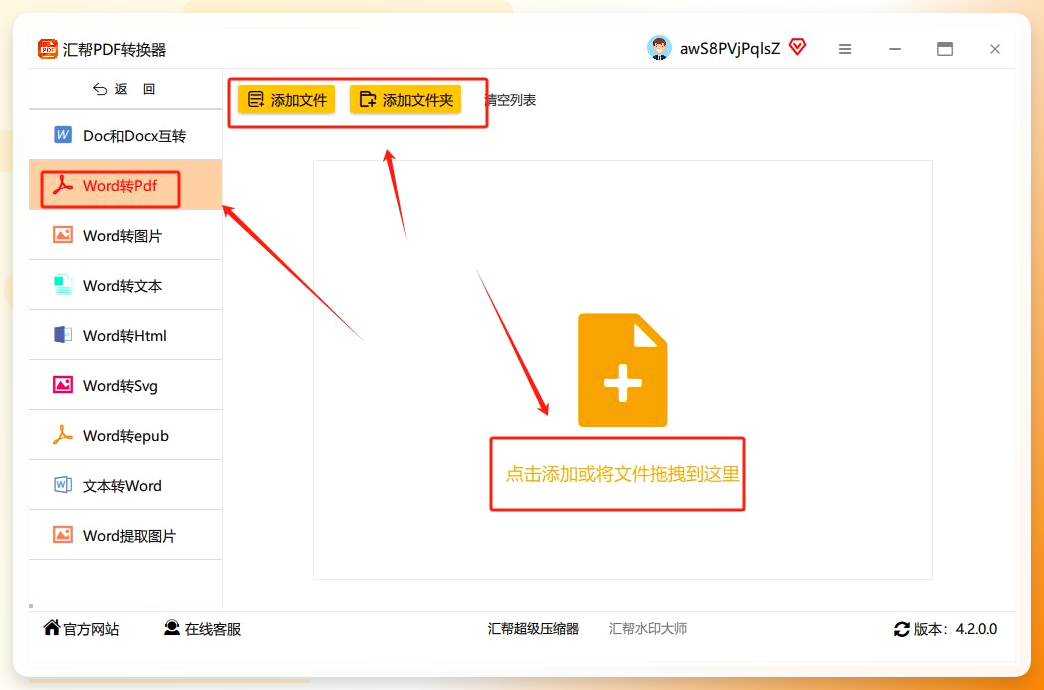Image resolution: width=1044 pixels, height=690 pixels.
Task: Select Word转Svg in the list
Action: coord(126,385)
